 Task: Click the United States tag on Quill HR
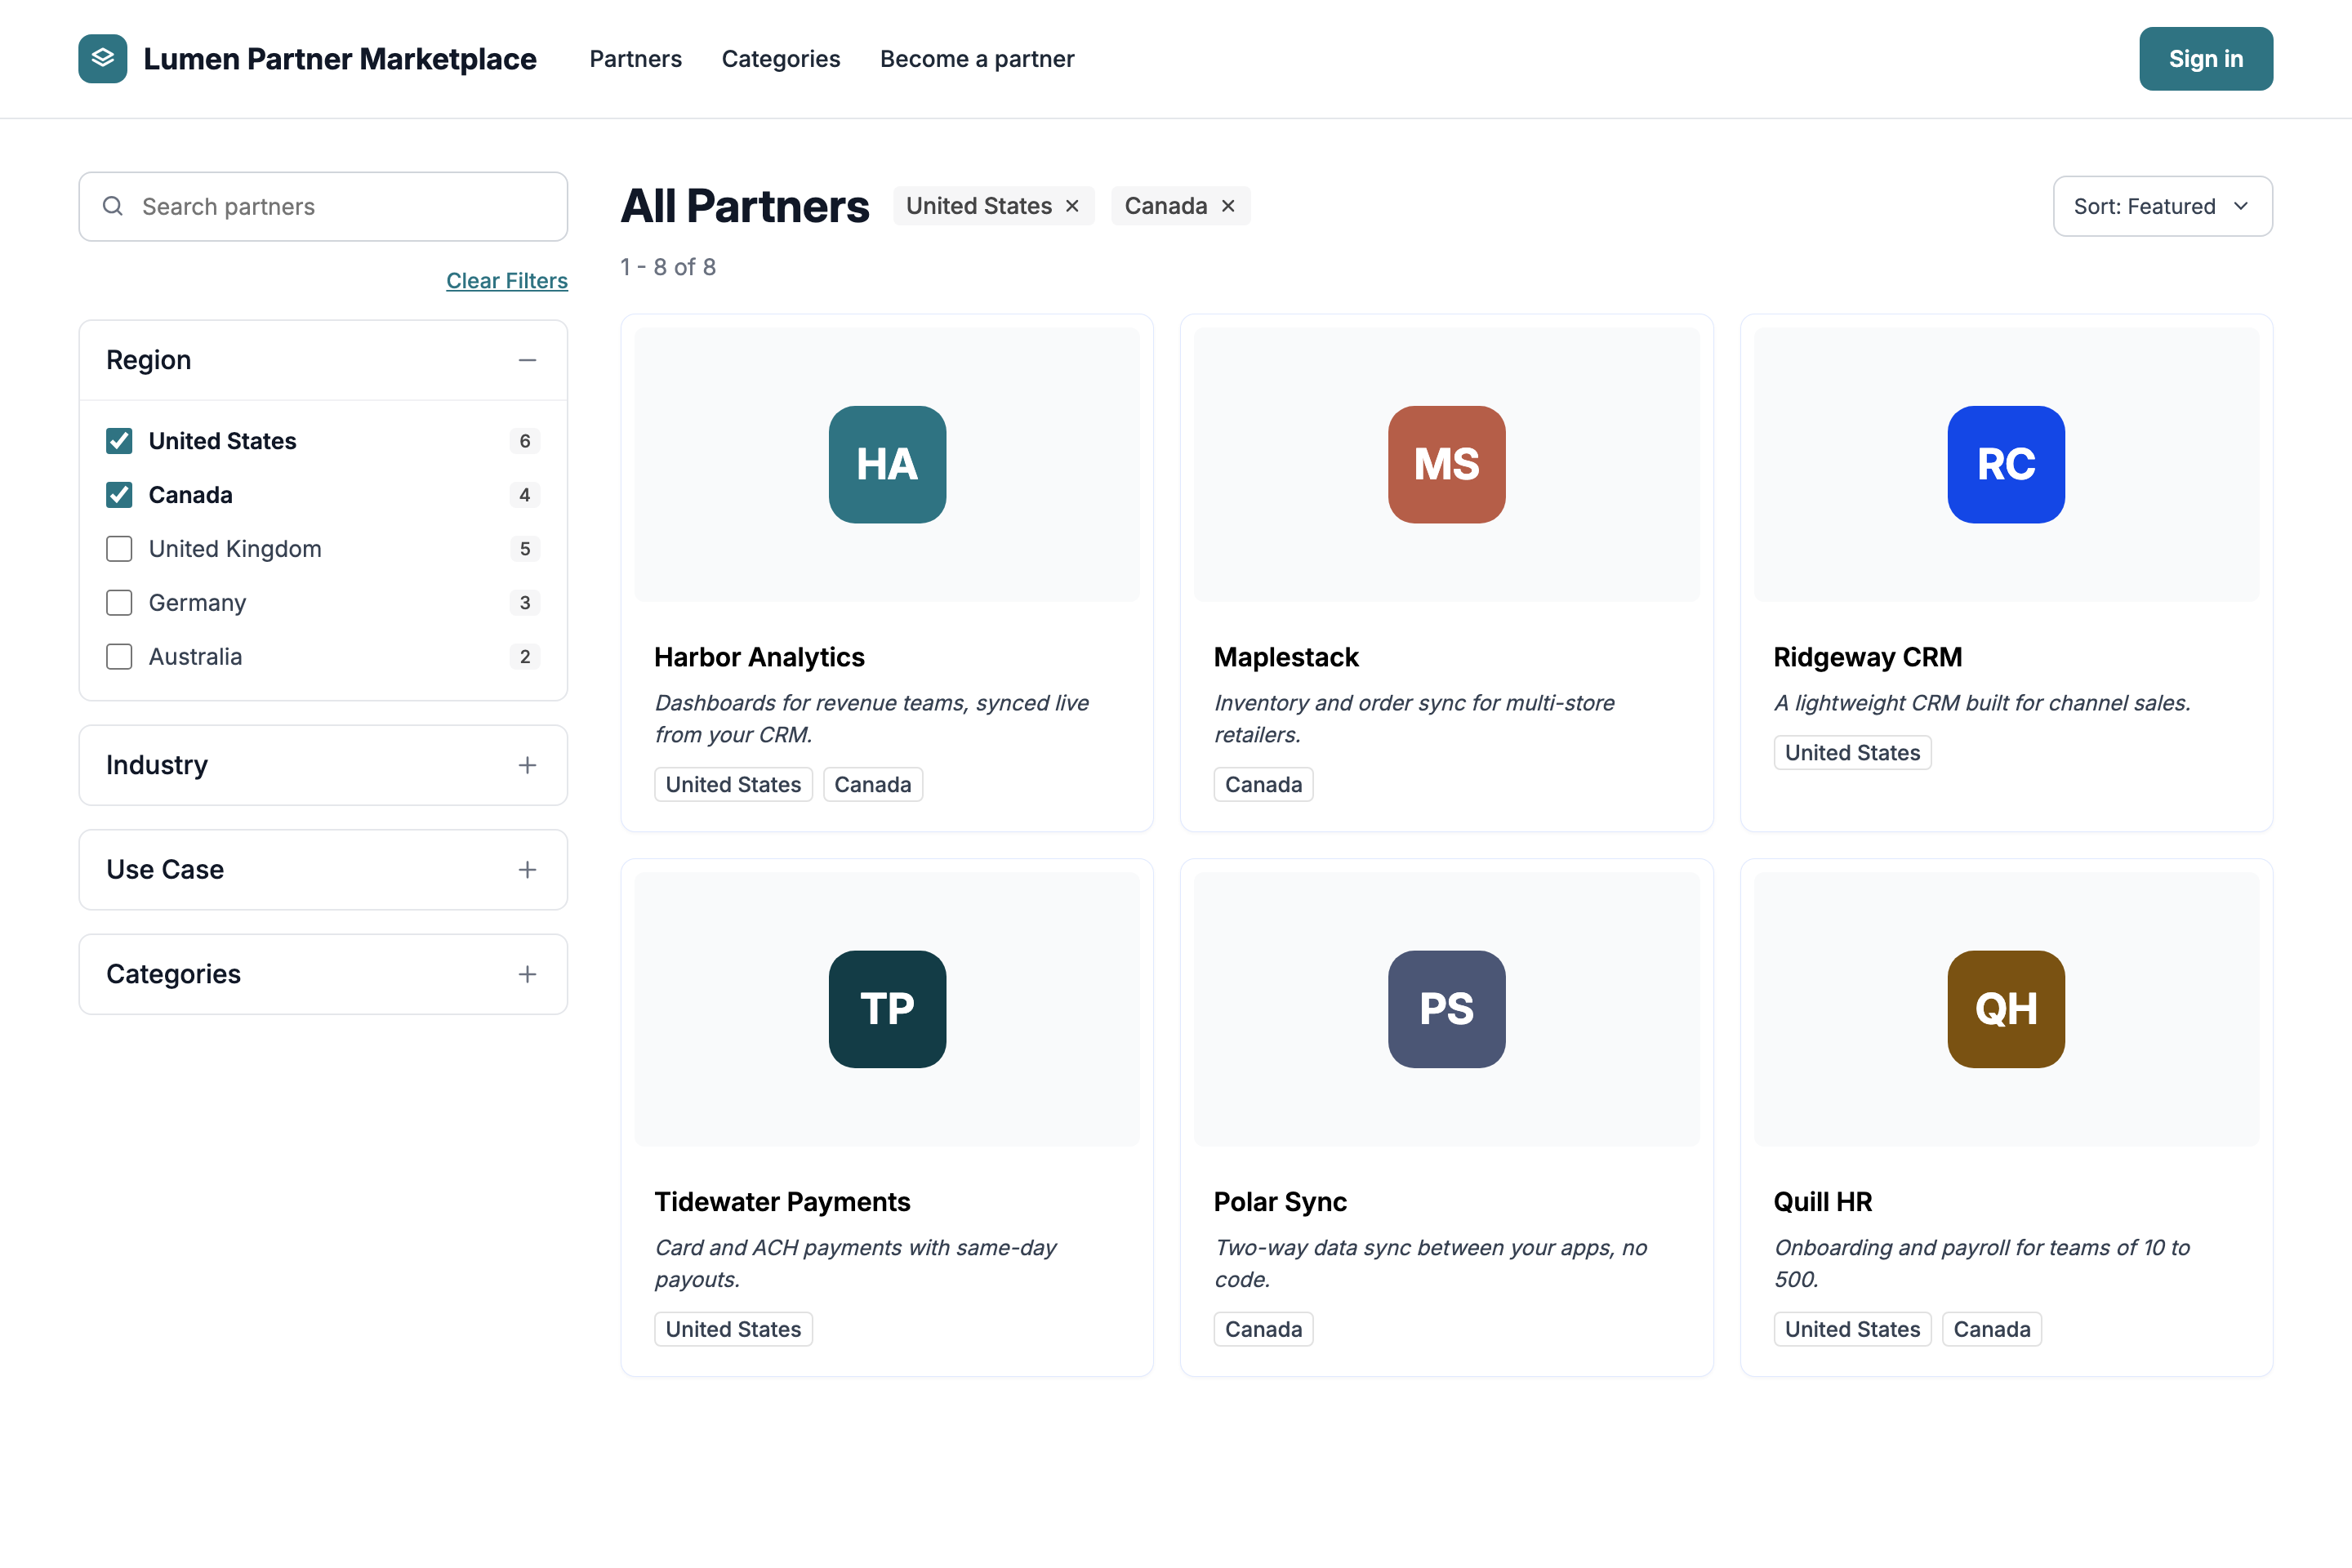(1852, 1330)
